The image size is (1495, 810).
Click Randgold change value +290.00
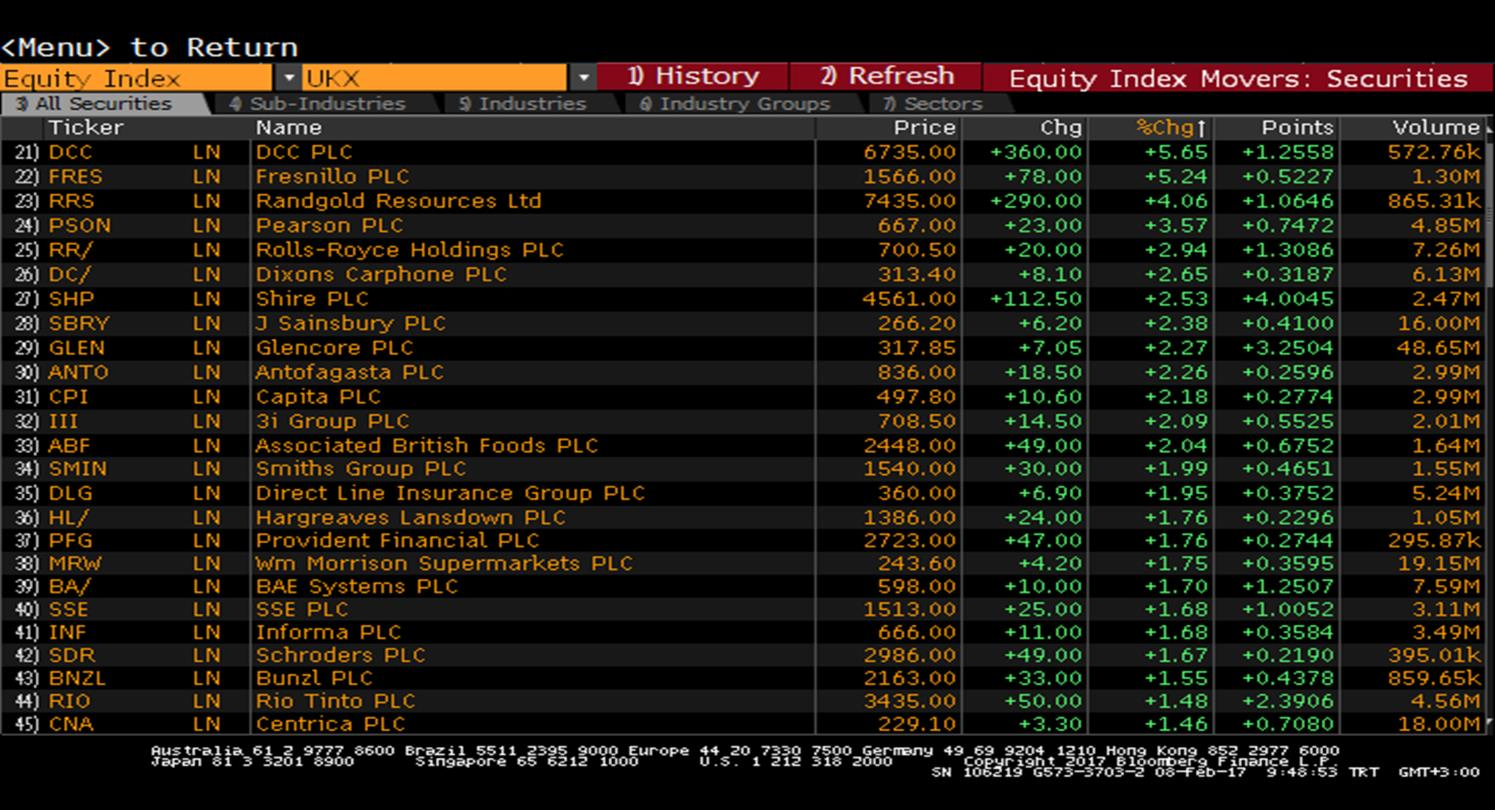(1036, 201)
